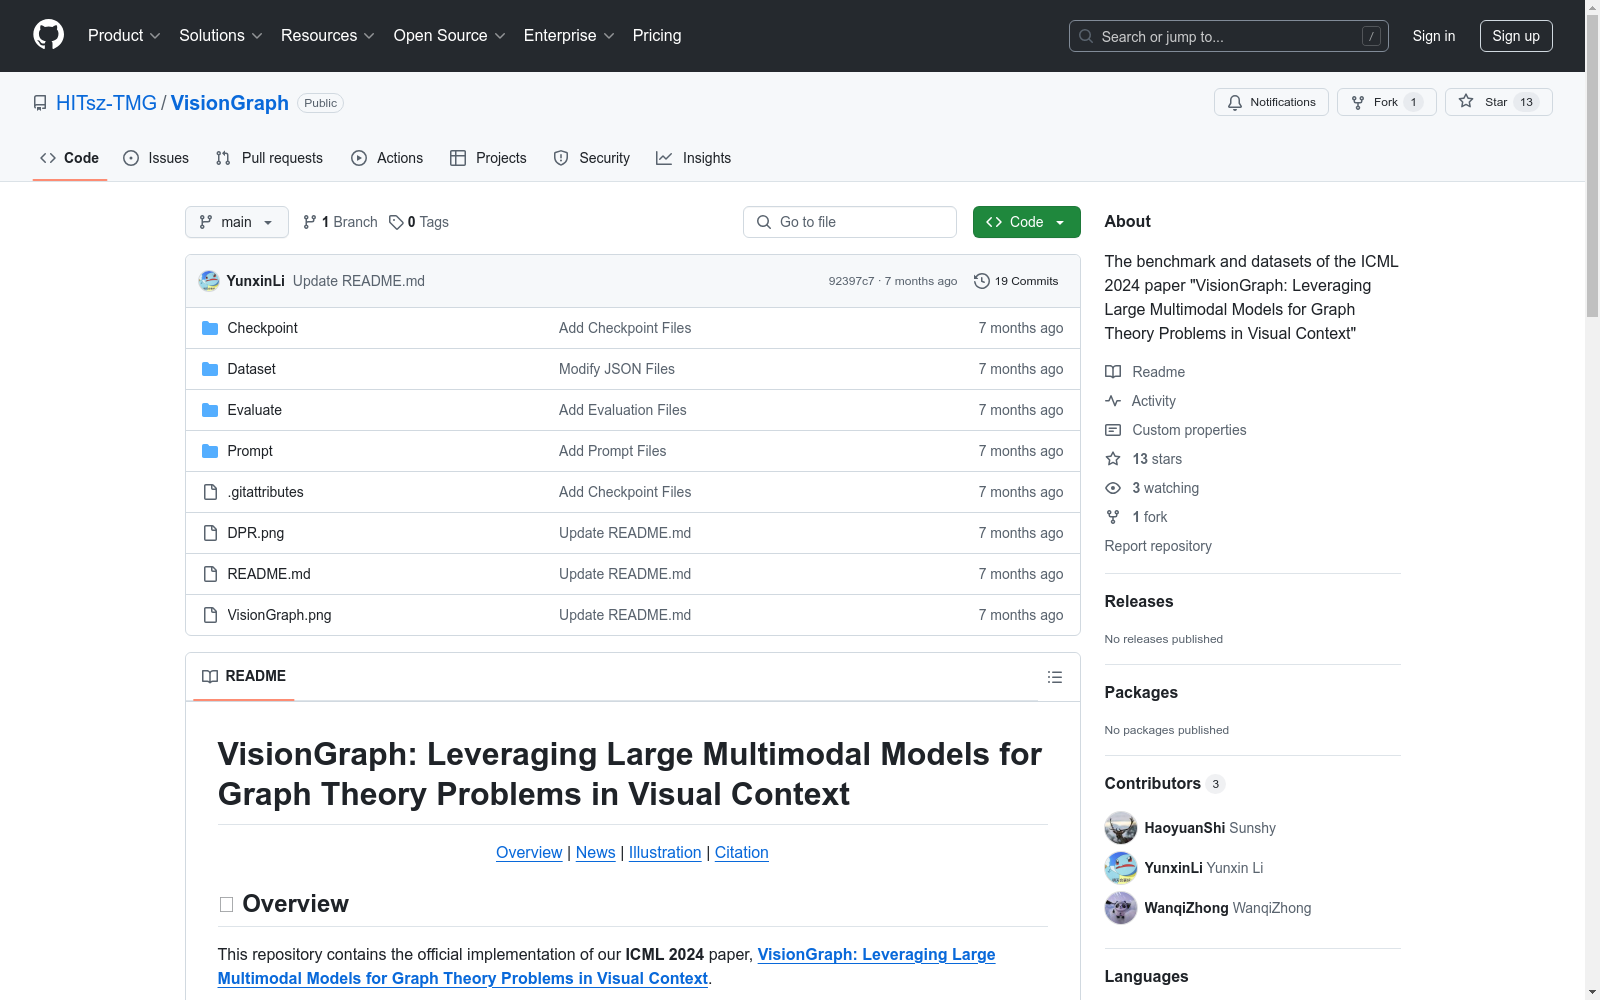Click the fork icon next to 1 fork
The width and height of the screenshot is (1600, 1000).
1113,517
